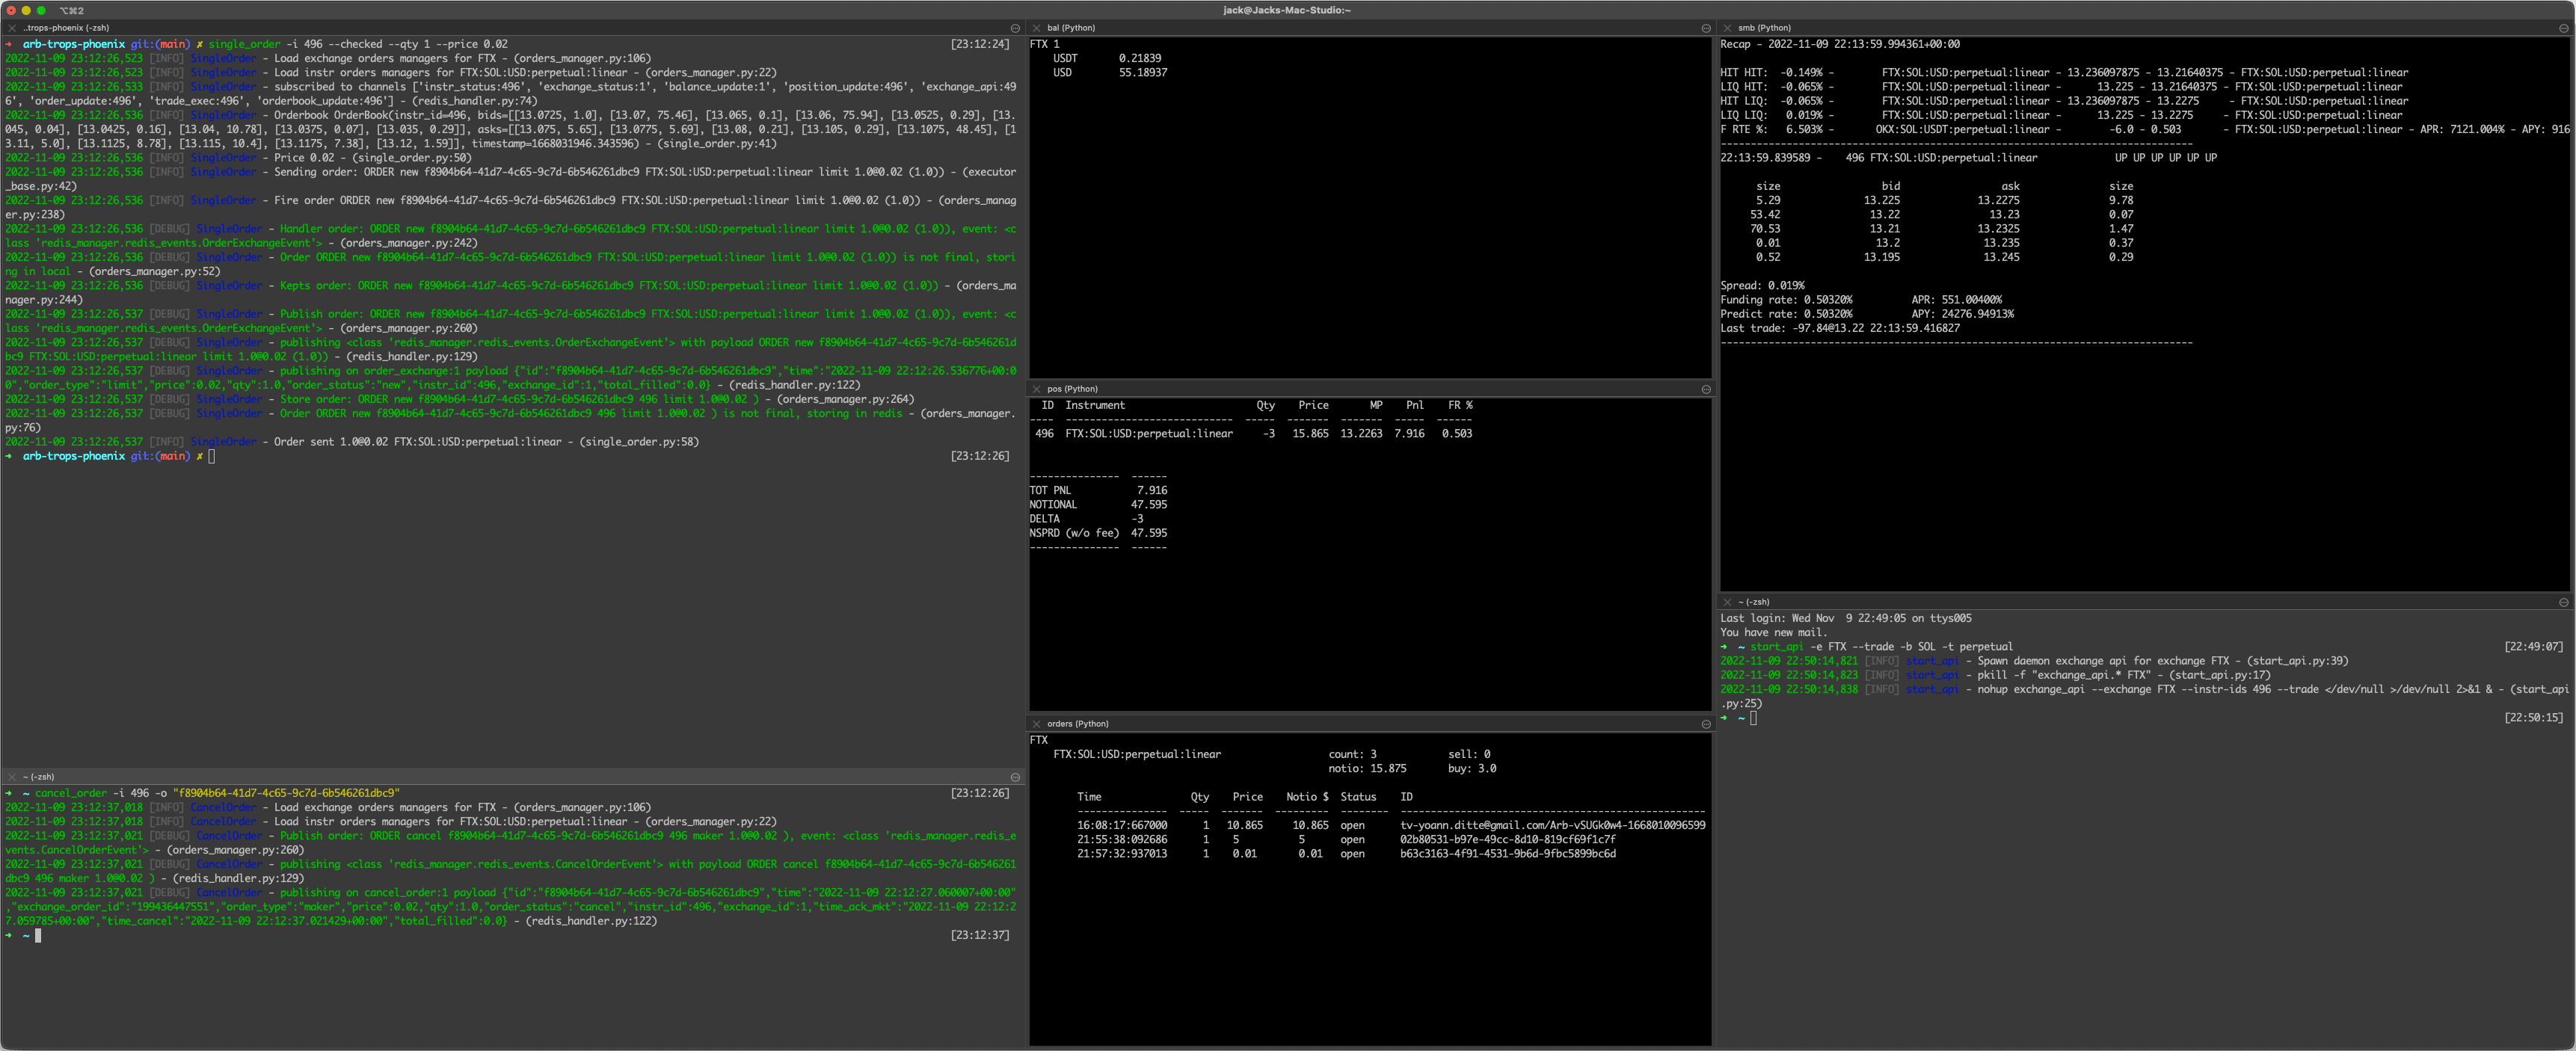
Task: Click the red close window button
Action: click(x=11, y=10)
